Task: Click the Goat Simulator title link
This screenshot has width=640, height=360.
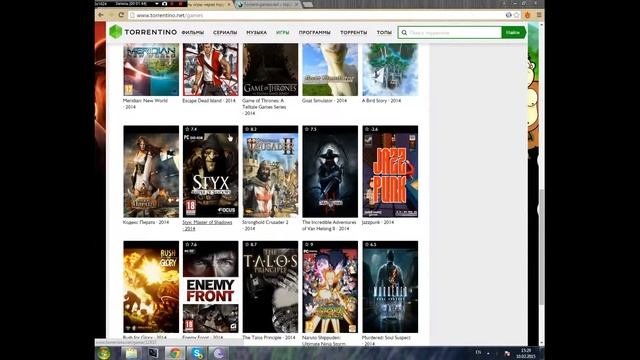Action: pyautogui.click(x=324, y=100)
